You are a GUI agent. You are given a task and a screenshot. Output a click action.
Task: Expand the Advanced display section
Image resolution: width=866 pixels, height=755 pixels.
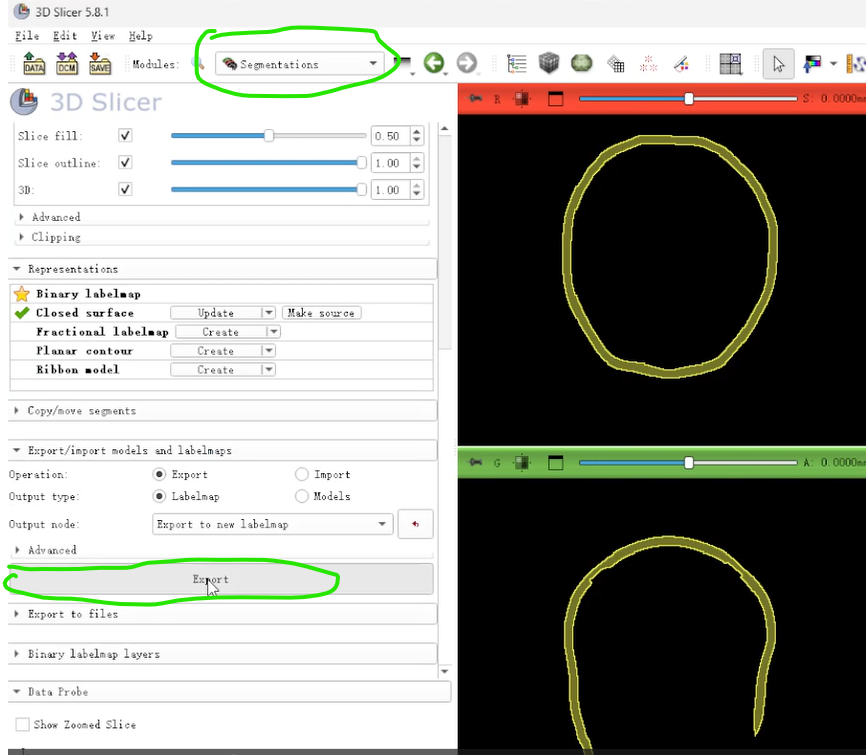pos(221,217)
